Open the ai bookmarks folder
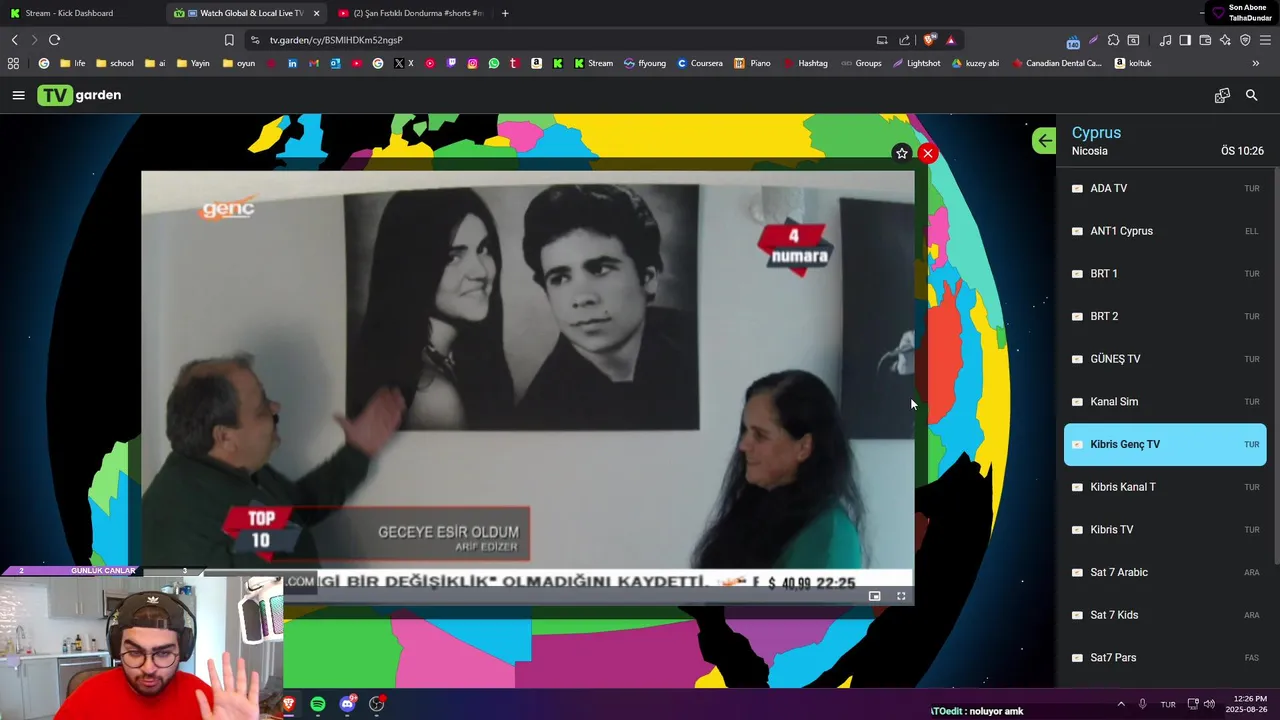This screenshot has height=720, width=1280. 155,63
